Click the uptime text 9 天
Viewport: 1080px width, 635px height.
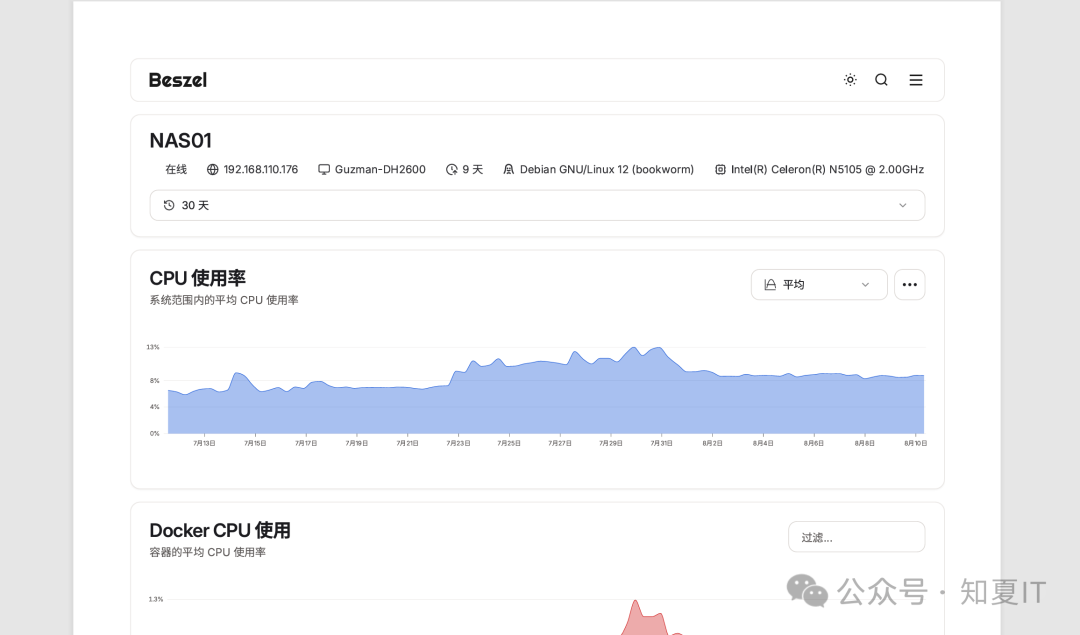pyautogui.click(x=472, y=169)
